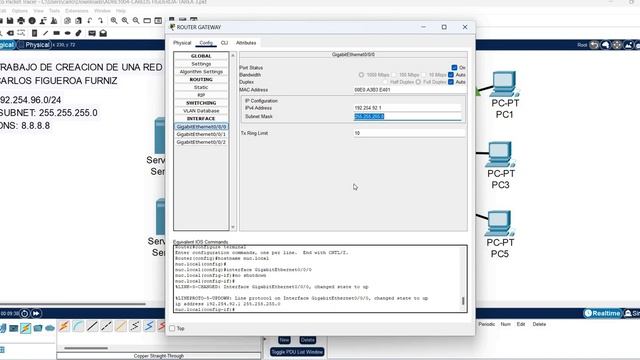Toggle the Duplex Auto checkbox
Viewport: 640px width, 360px height.
pyautogui.click(x=451, y=82)
